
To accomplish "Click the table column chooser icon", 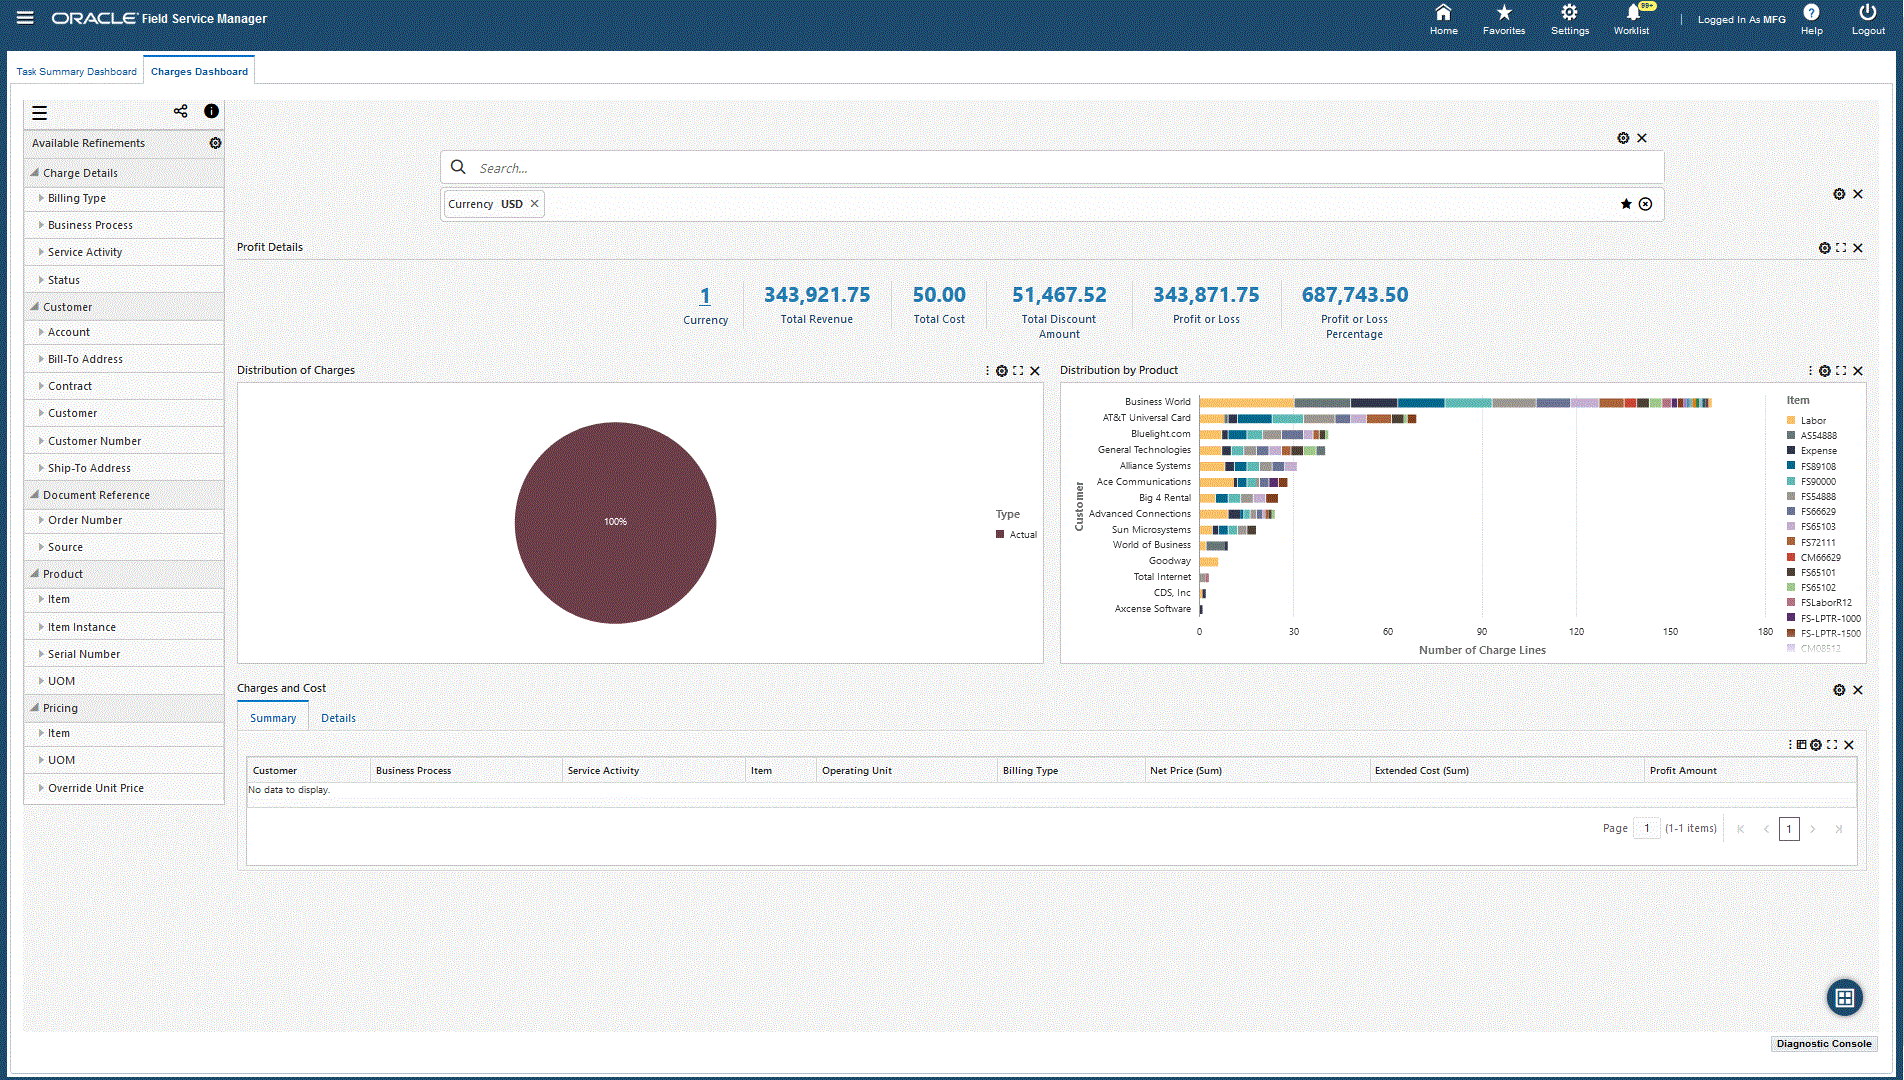I will (1802, 745).
